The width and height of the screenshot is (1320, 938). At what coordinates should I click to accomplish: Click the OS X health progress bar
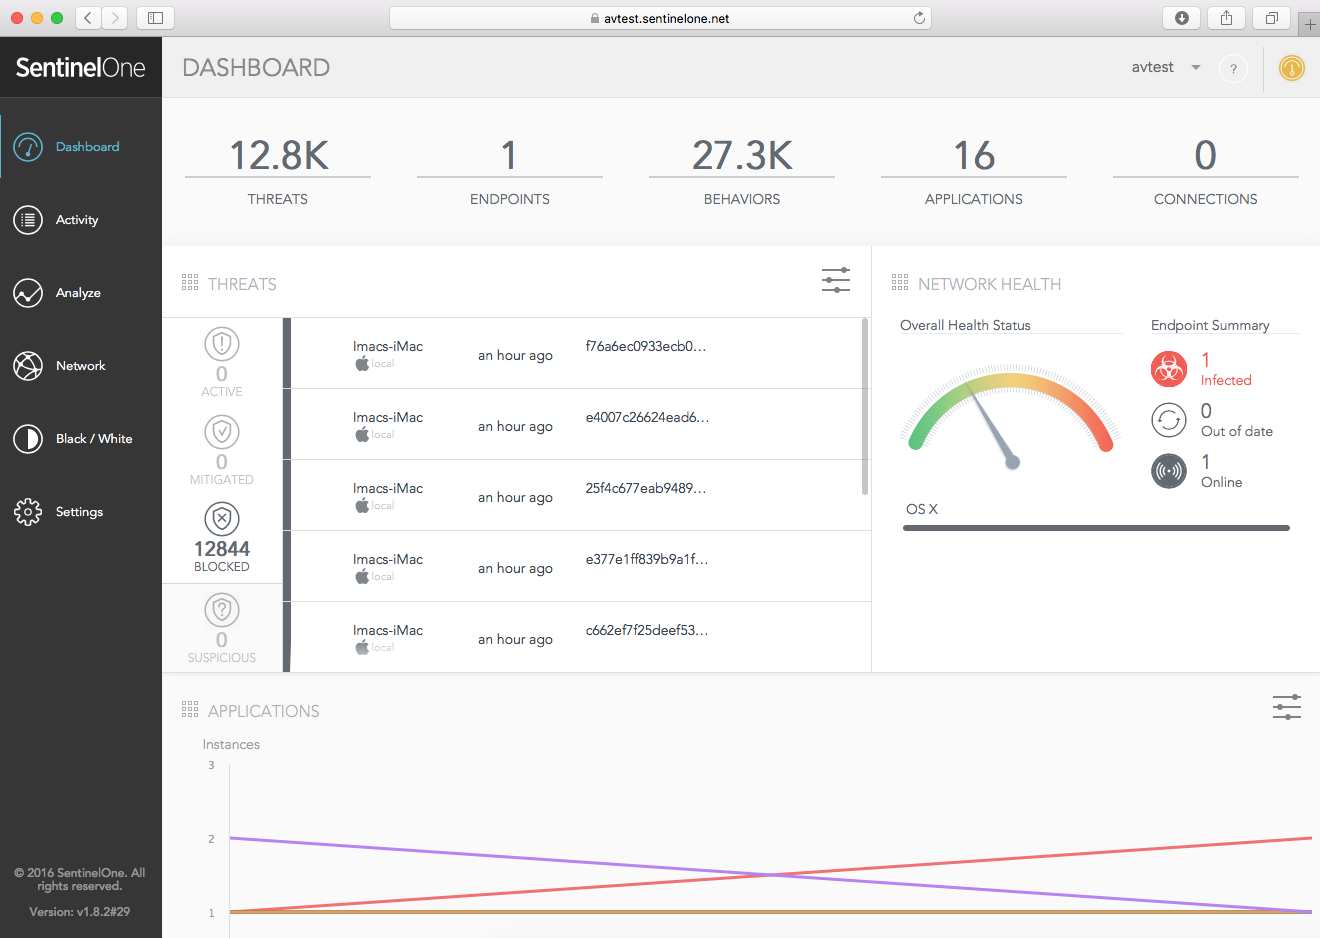point(1096,528)
